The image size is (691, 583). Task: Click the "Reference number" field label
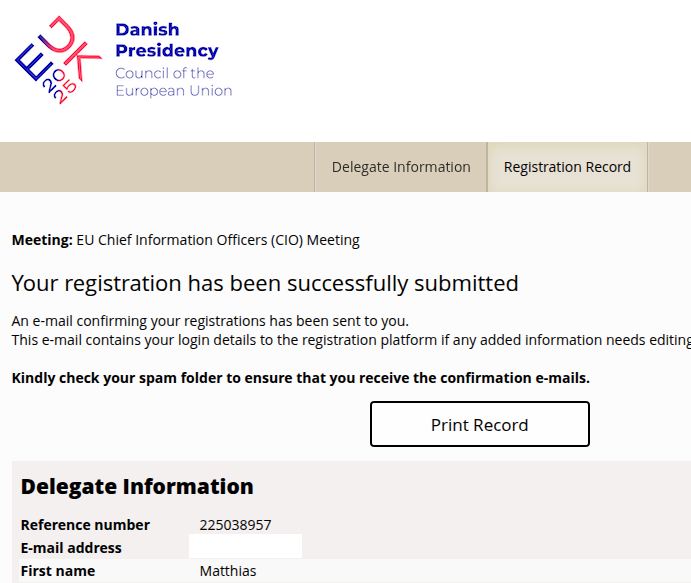click(x=85, y=525)
